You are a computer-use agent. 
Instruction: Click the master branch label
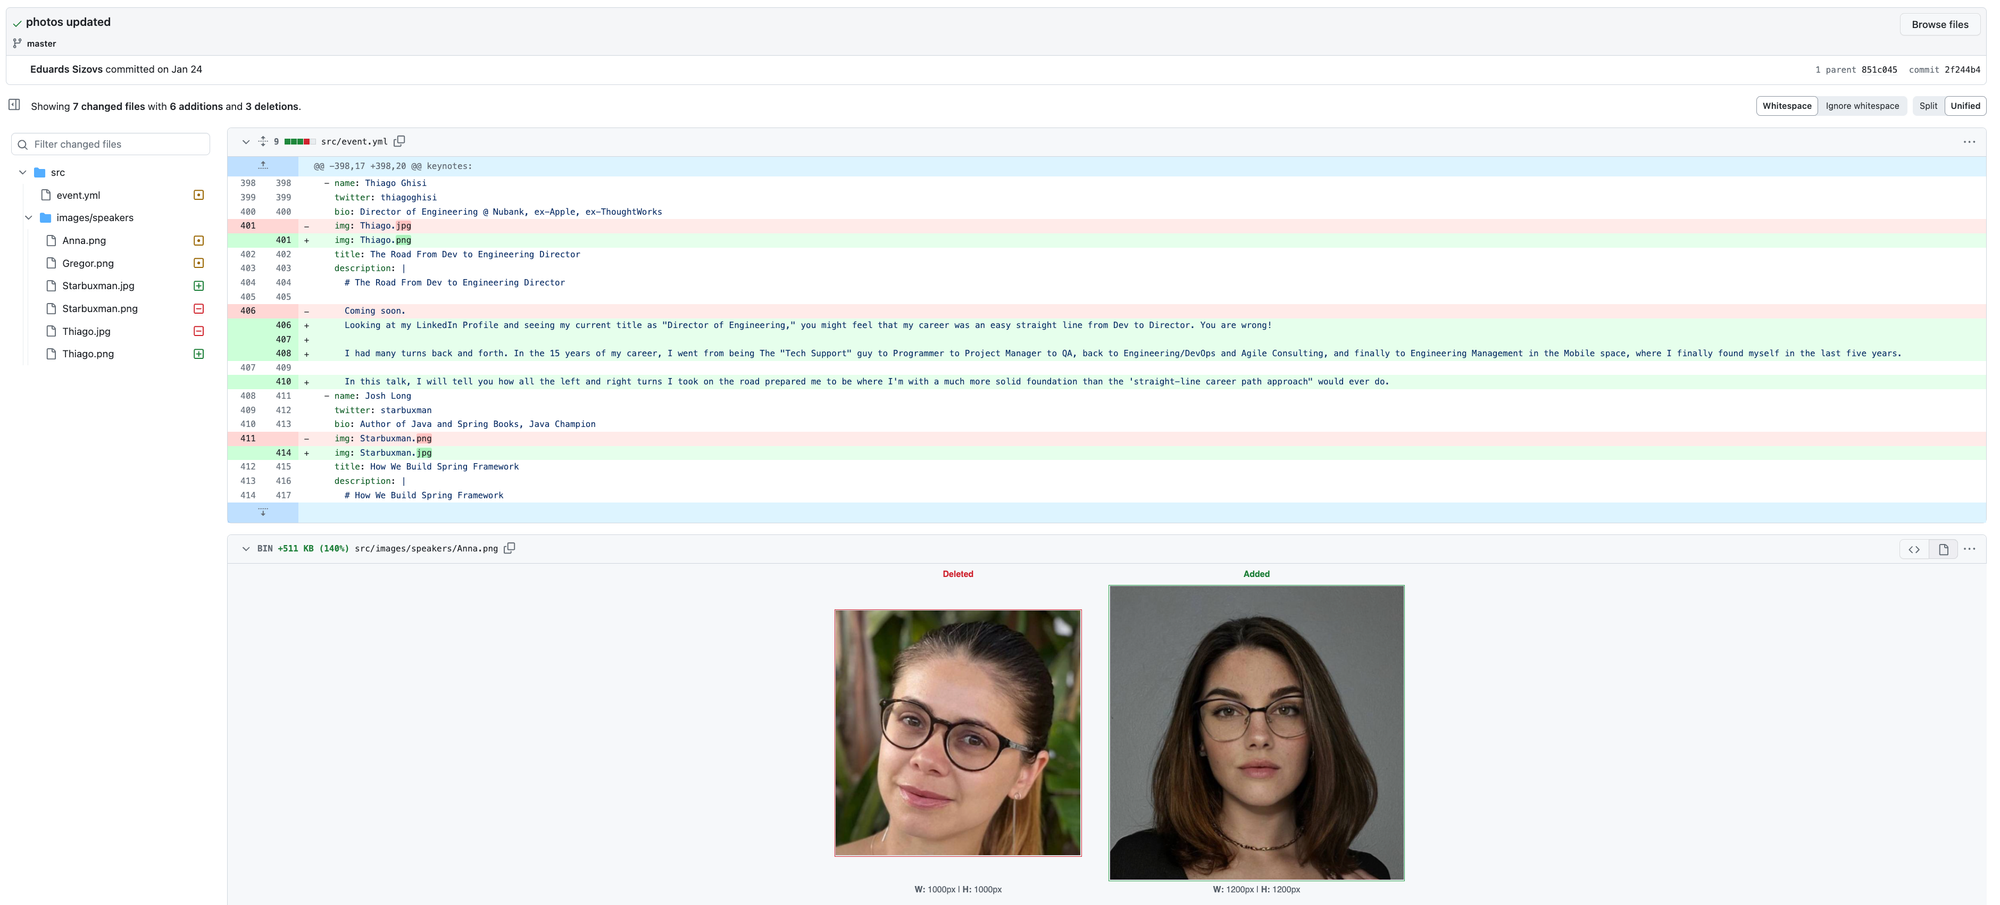[41, 44]
